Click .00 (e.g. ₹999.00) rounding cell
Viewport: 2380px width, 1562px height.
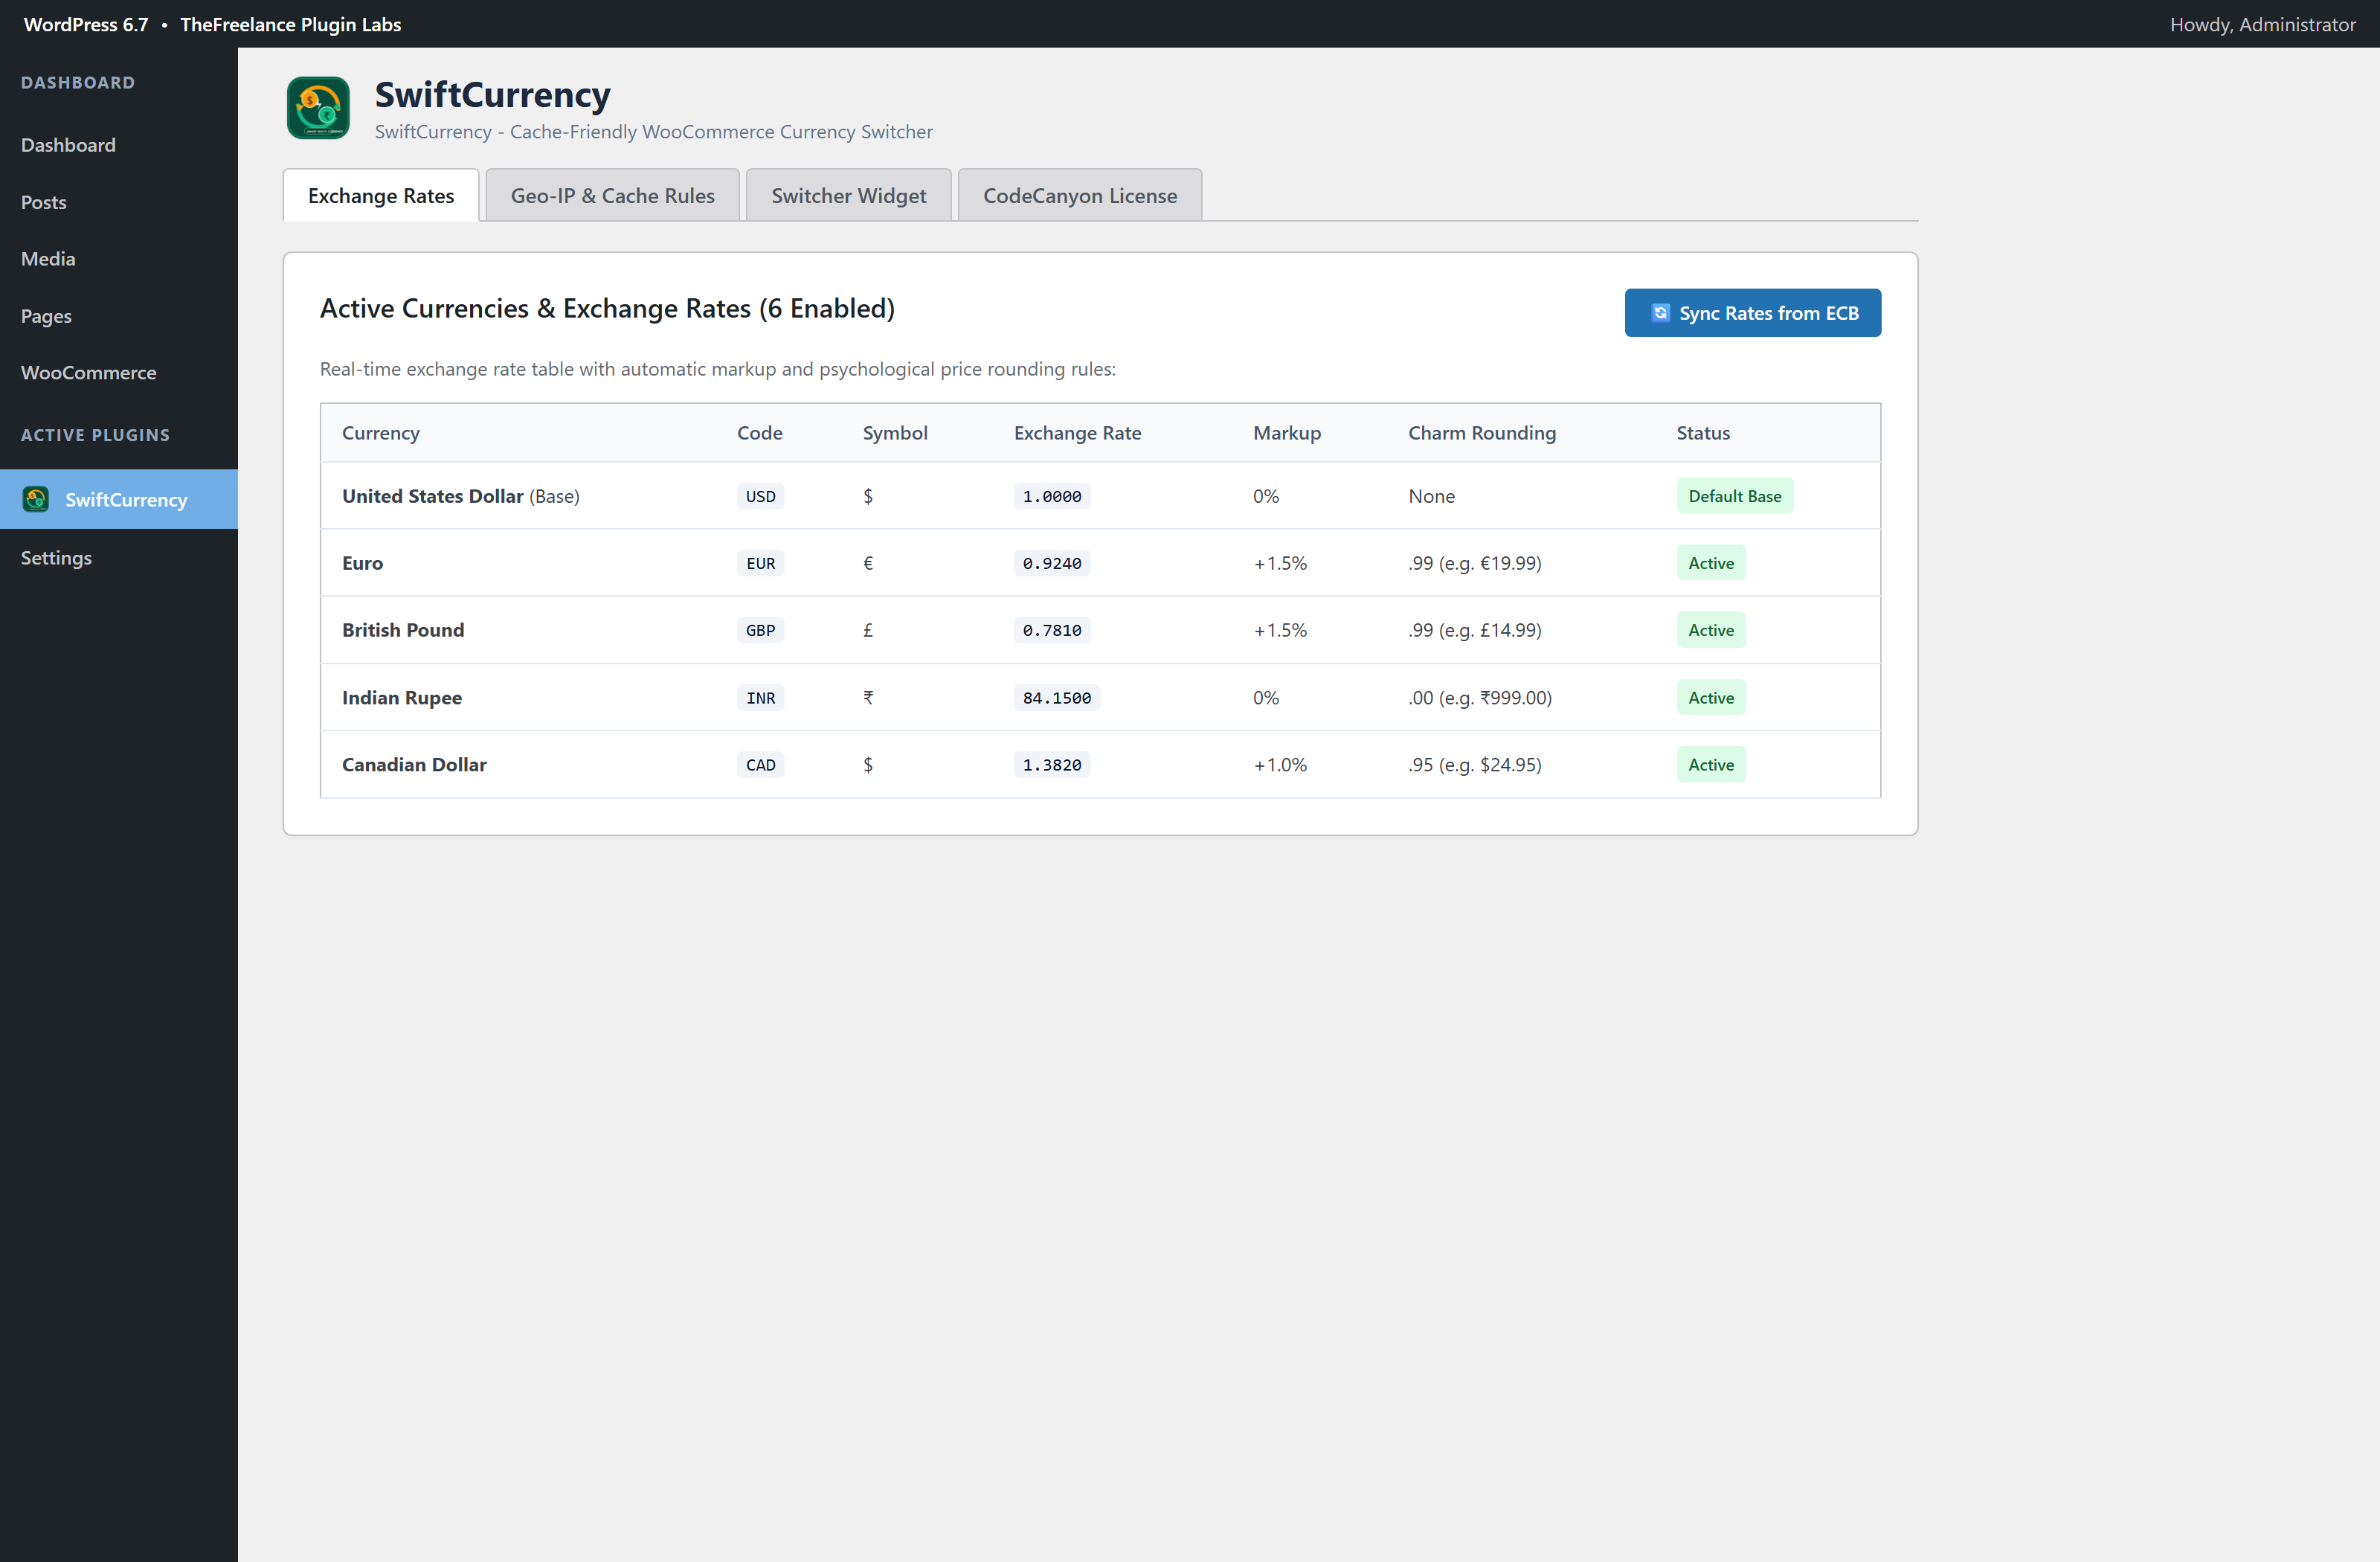tap(1480, 698)
